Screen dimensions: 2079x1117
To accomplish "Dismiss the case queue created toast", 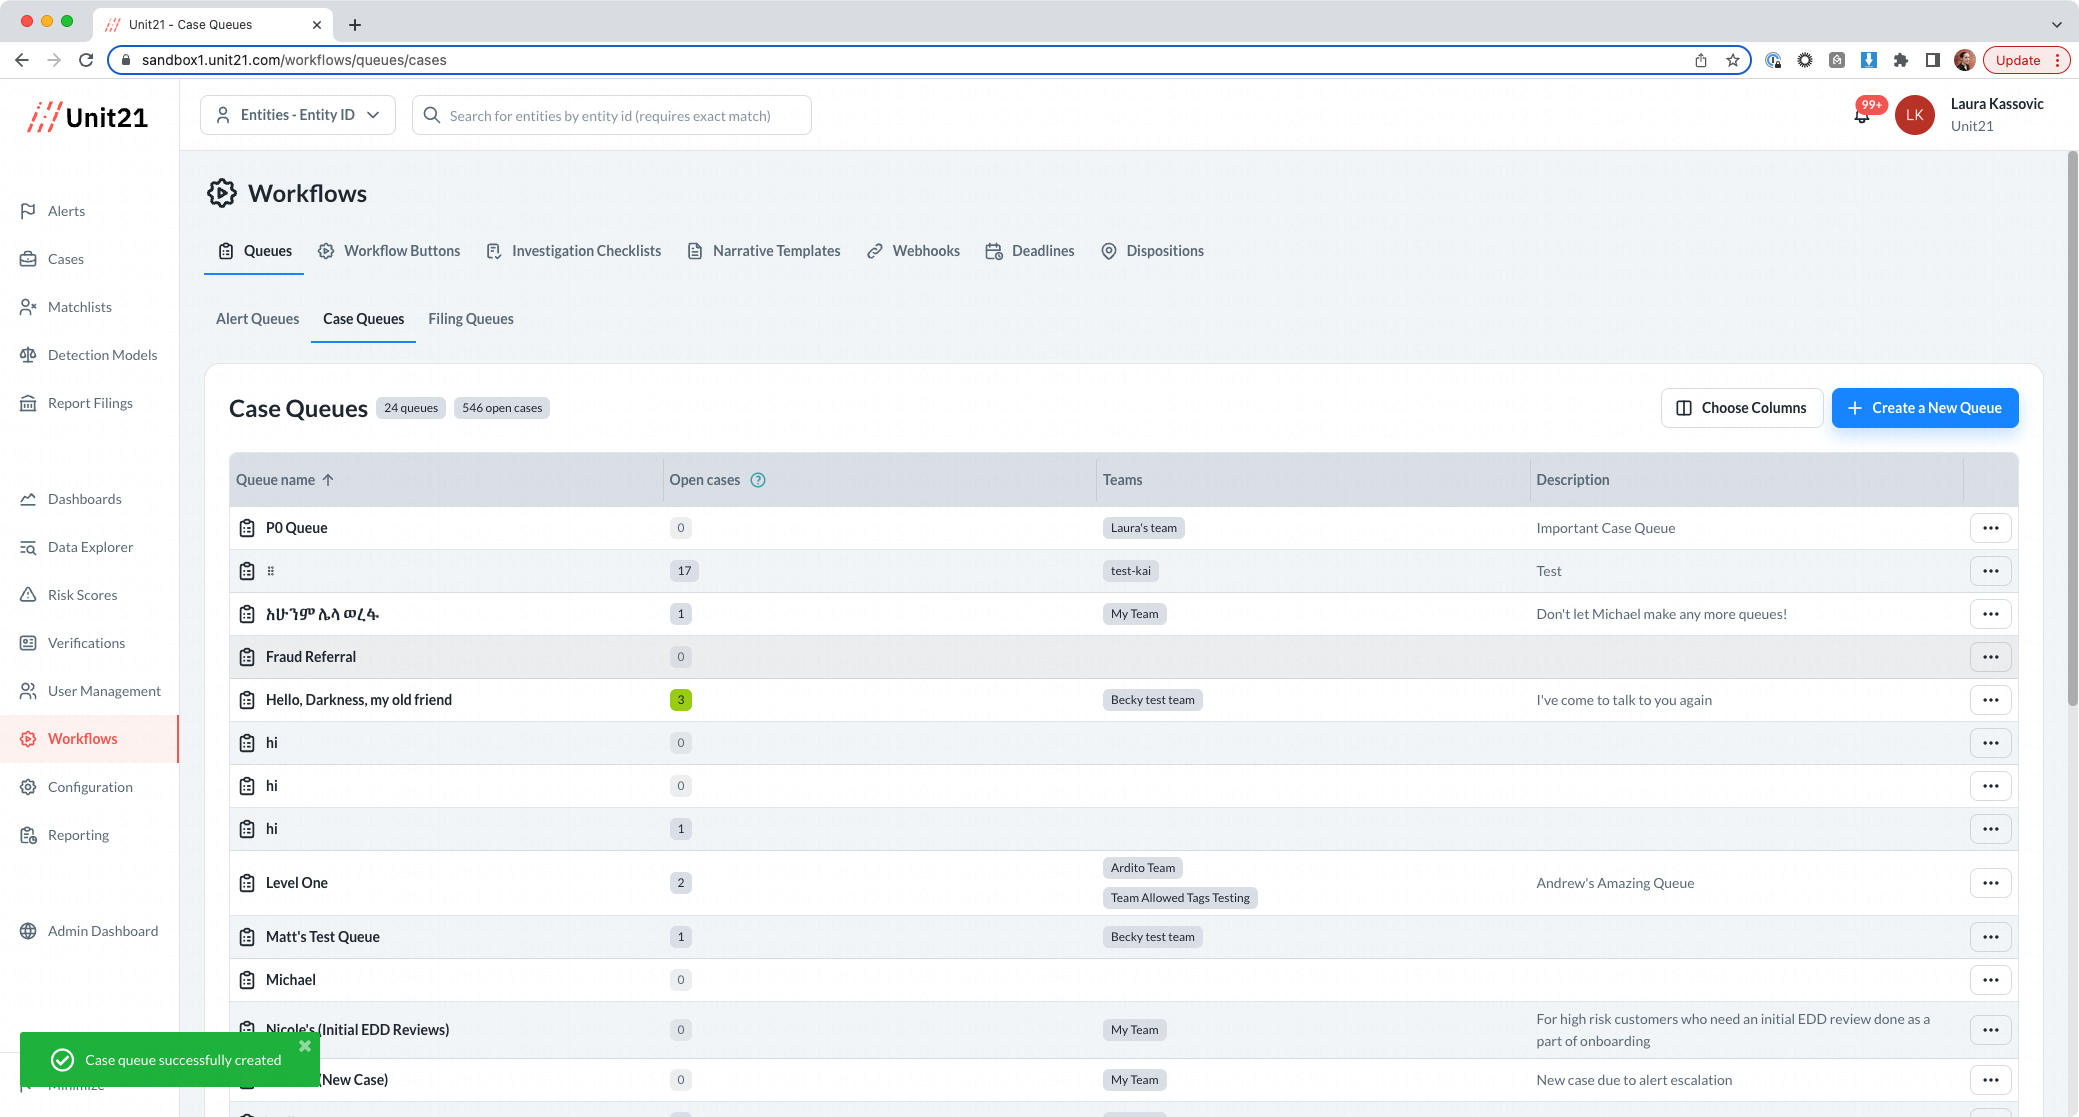I will tap(305, 1046).
